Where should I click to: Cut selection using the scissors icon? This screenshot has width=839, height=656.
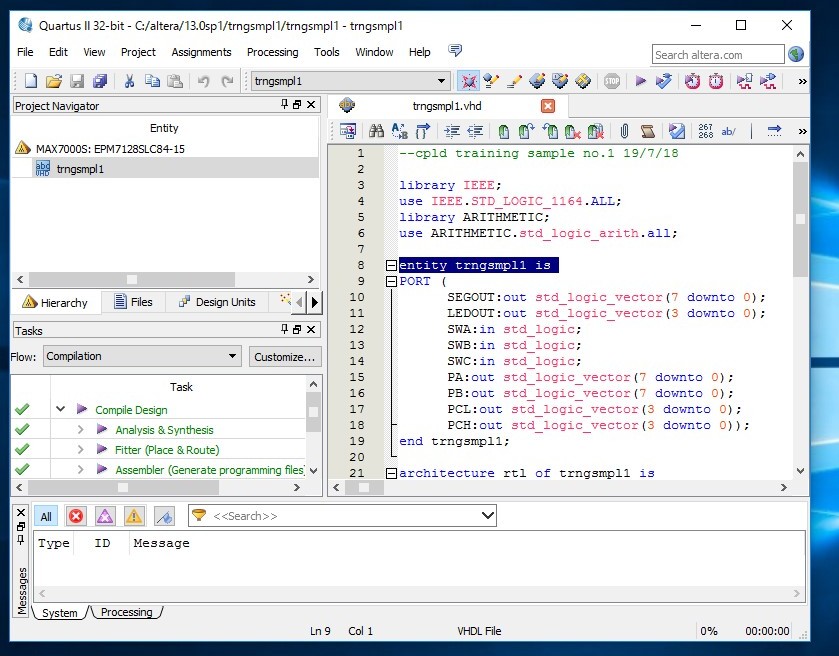129,81
